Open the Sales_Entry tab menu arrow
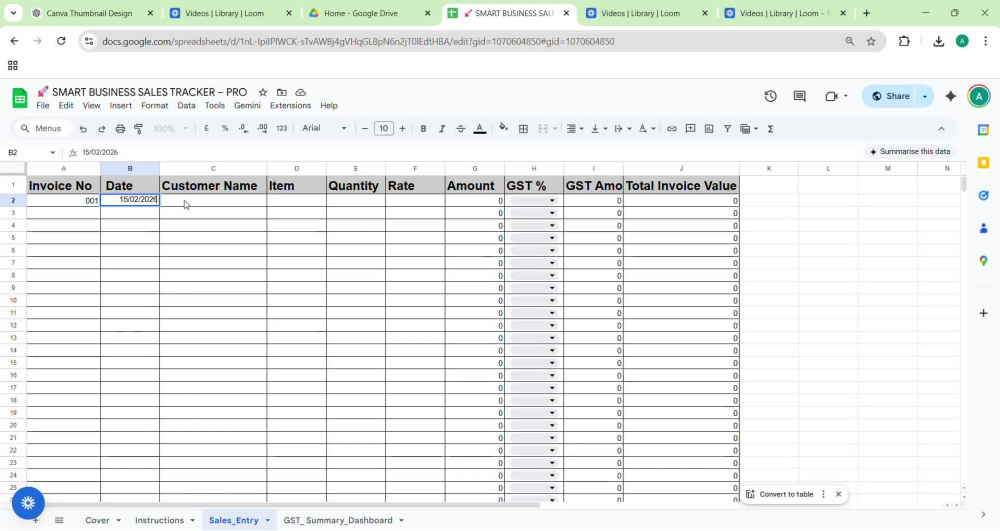1000x531 pixels. tap(267, 521)
